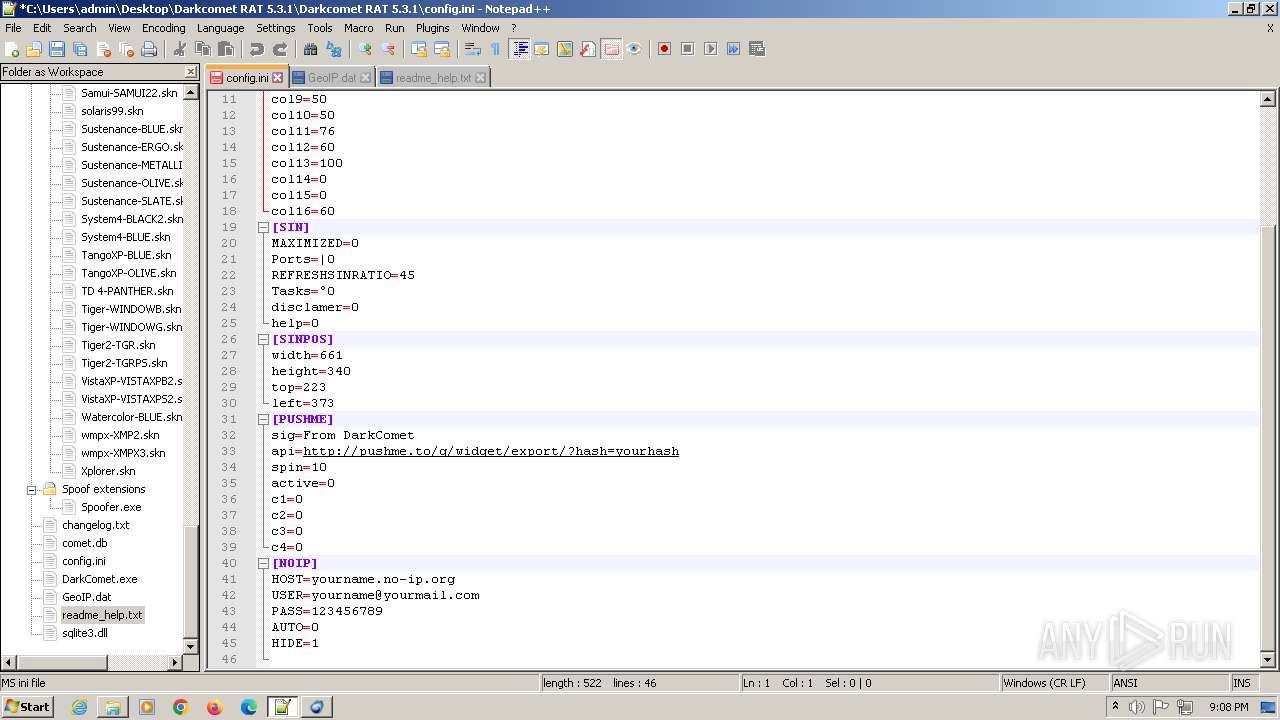Toggle the indent guide toolbar button
This screenshot has height=720, width=1280.
(520, 49)
